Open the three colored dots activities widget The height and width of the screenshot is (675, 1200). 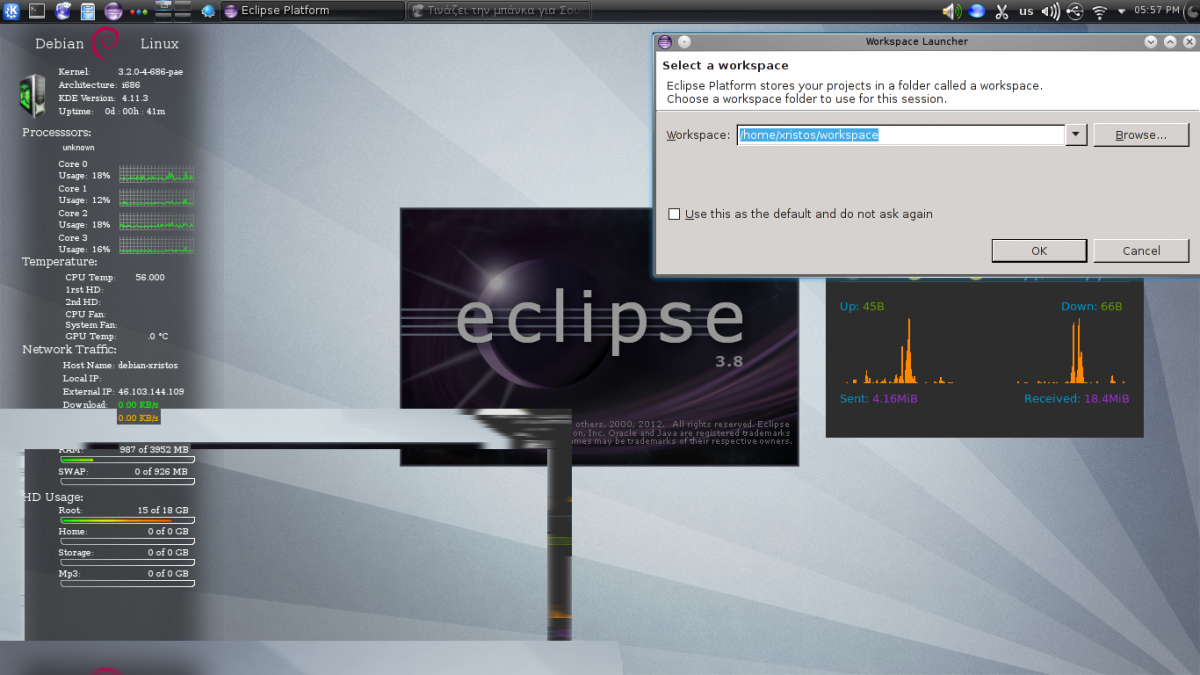pyautogui.click(x=139, y=12)
